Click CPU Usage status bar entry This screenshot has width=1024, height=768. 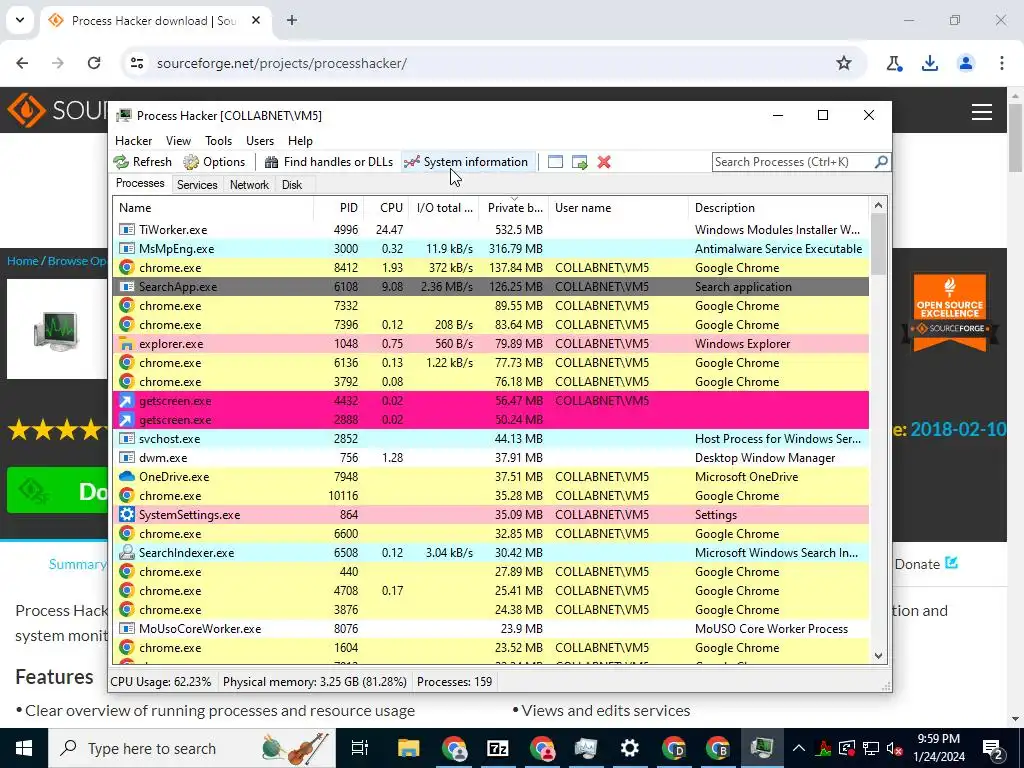click(x=161, y=682)
